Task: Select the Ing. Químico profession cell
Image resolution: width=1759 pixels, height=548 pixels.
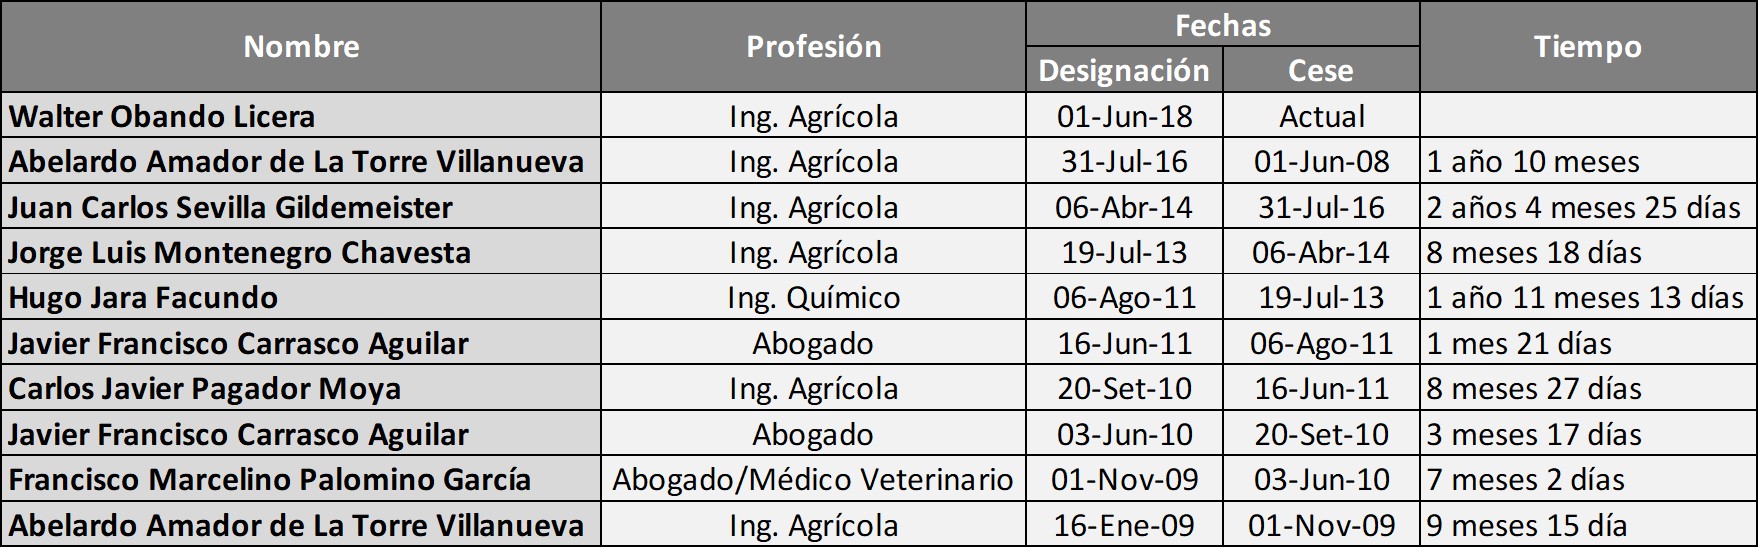Action: [813, 298]
